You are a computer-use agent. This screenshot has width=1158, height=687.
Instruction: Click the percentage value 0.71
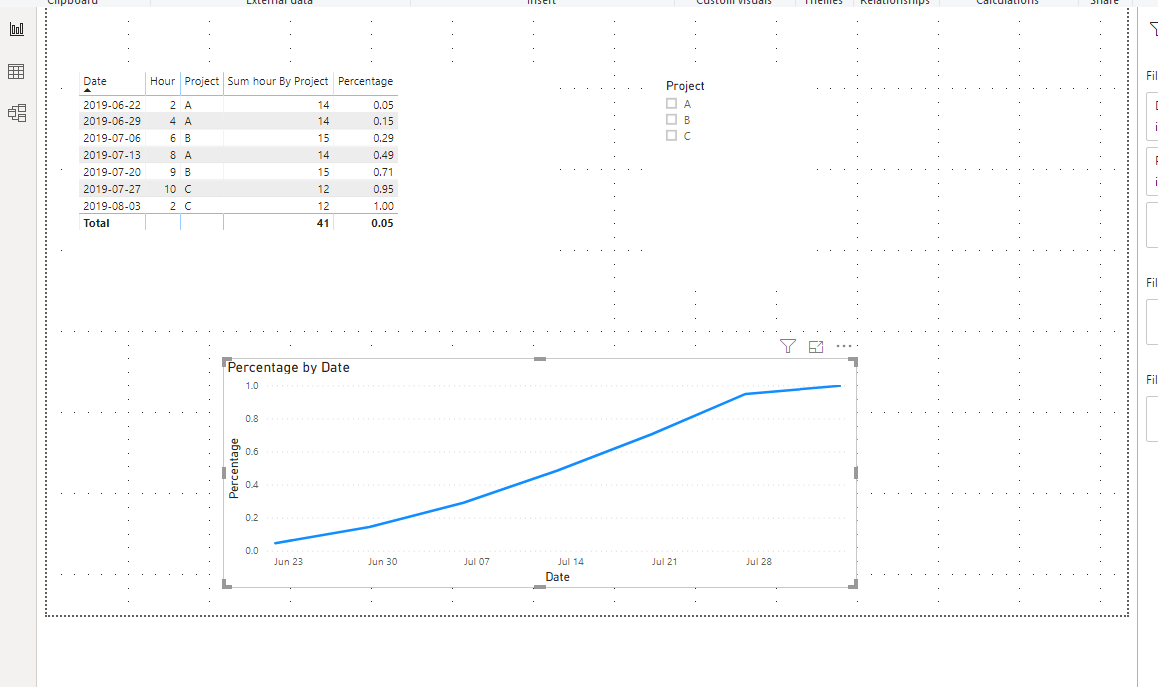[383, 172]
